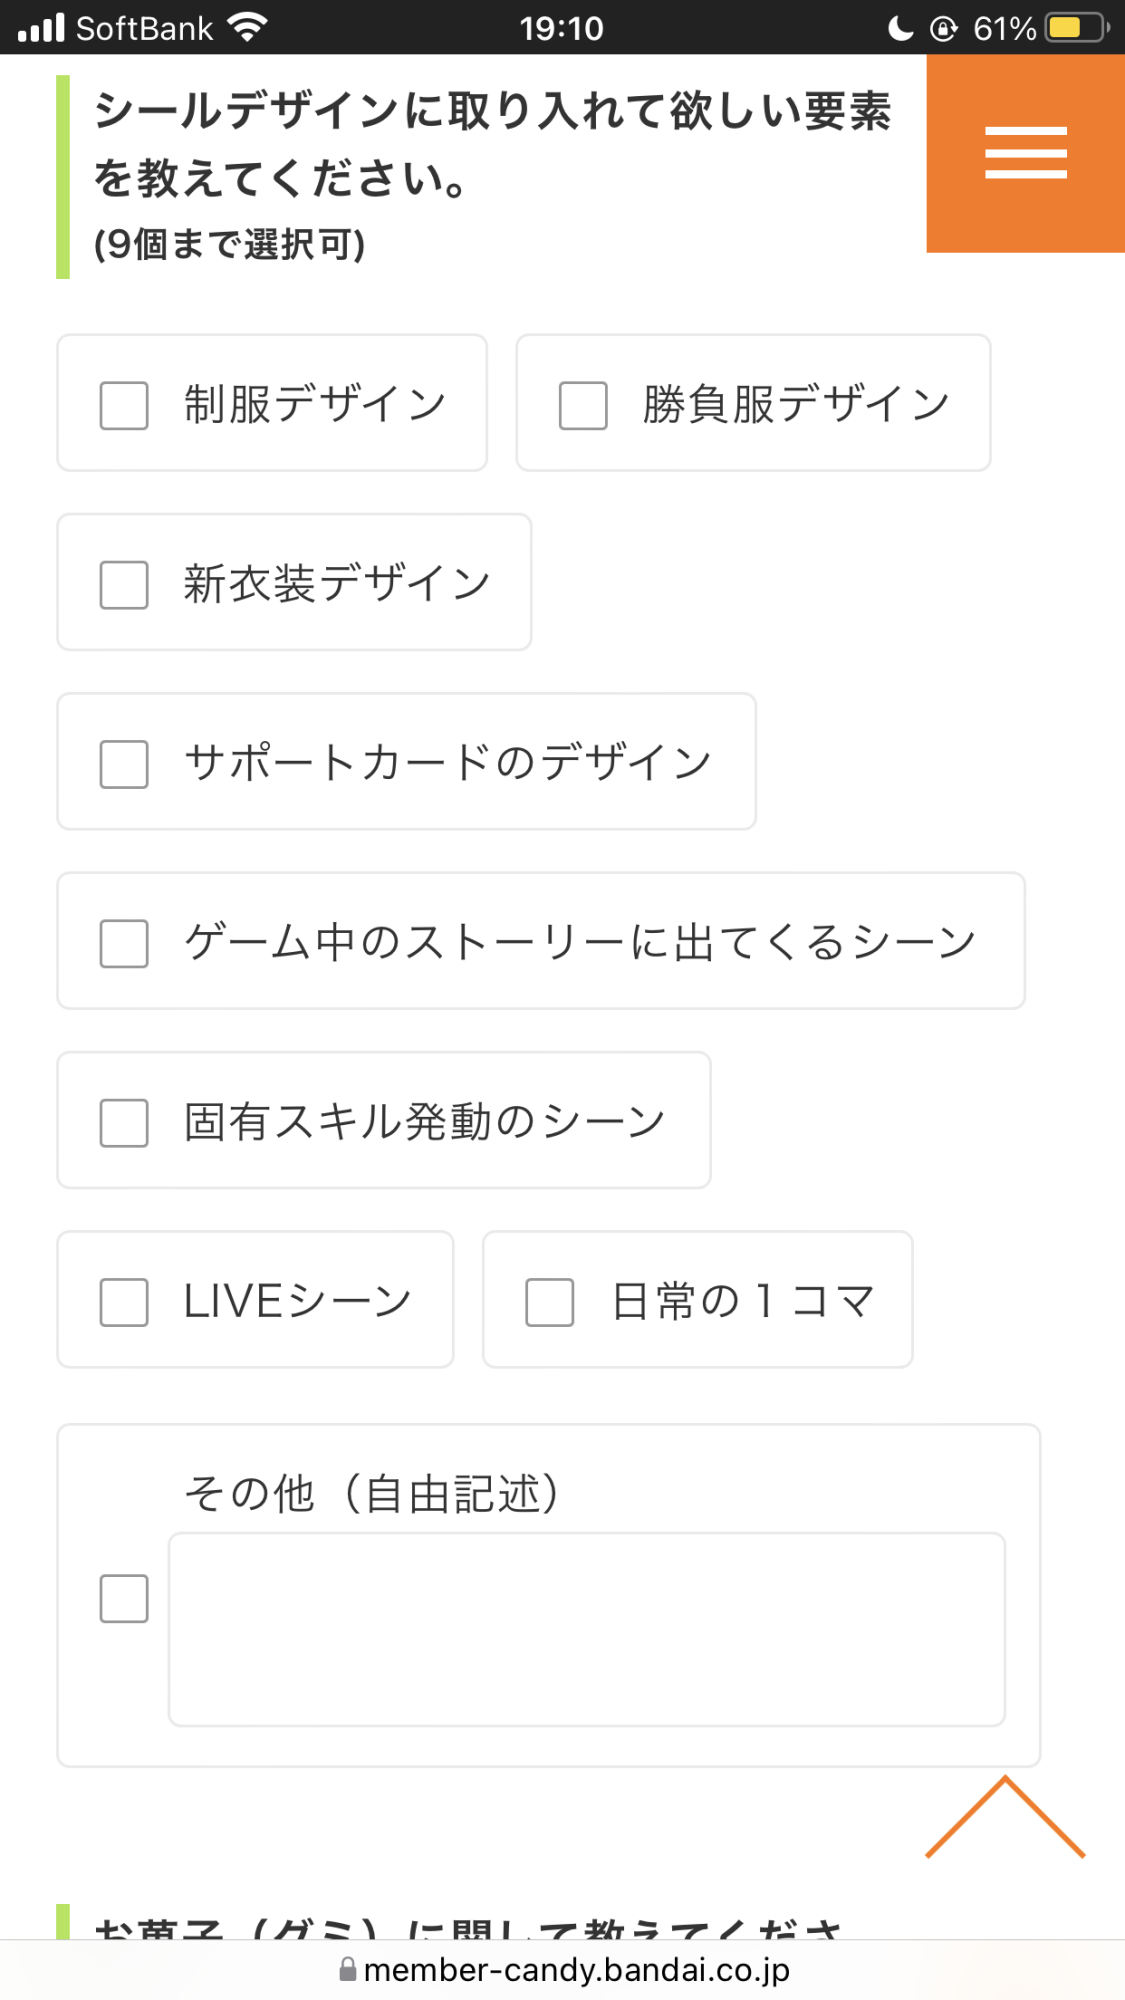
Task: Tap the Wi-Fi status icon
Action: tap(247, 27)
